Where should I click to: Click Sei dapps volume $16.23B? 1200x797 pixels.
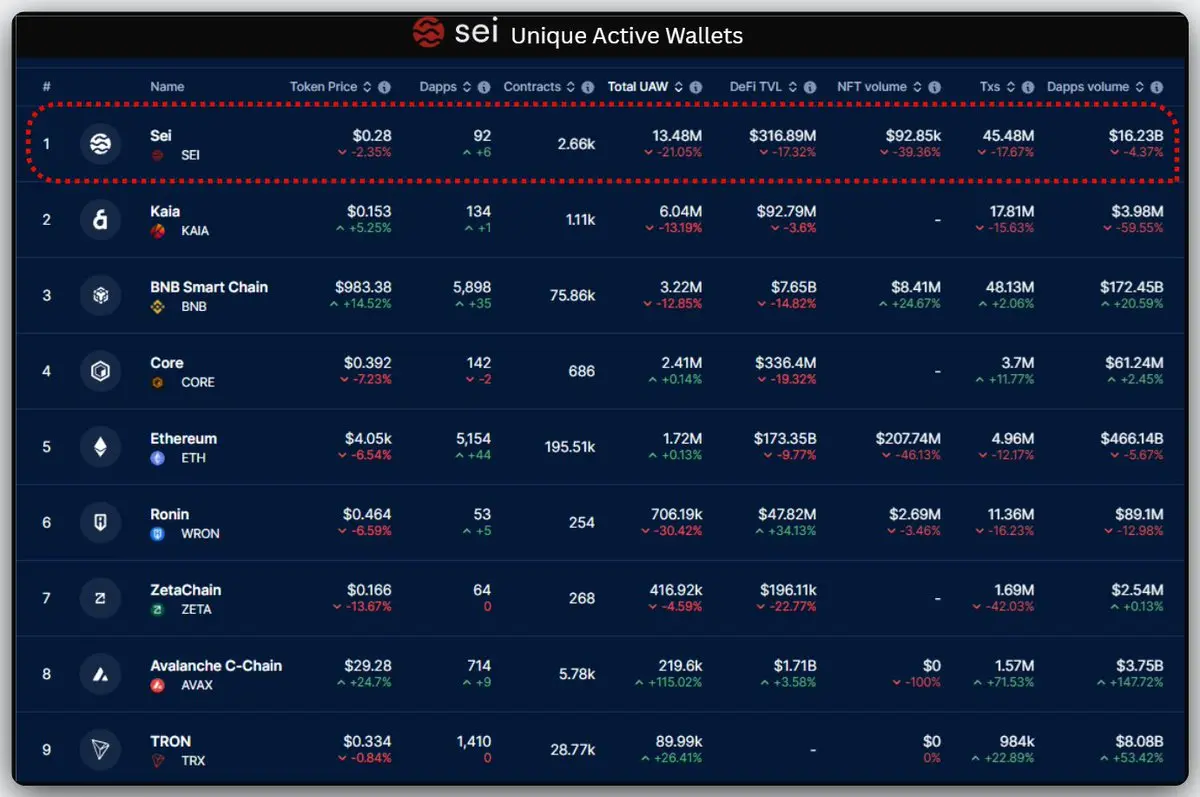[x=1136, y=136]
